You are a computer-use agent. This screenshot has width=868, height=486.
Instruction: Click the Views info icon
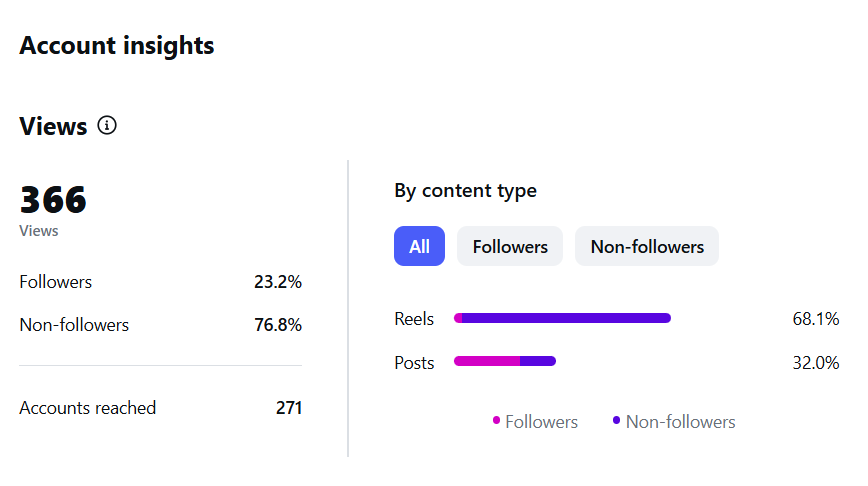point(107,126)
